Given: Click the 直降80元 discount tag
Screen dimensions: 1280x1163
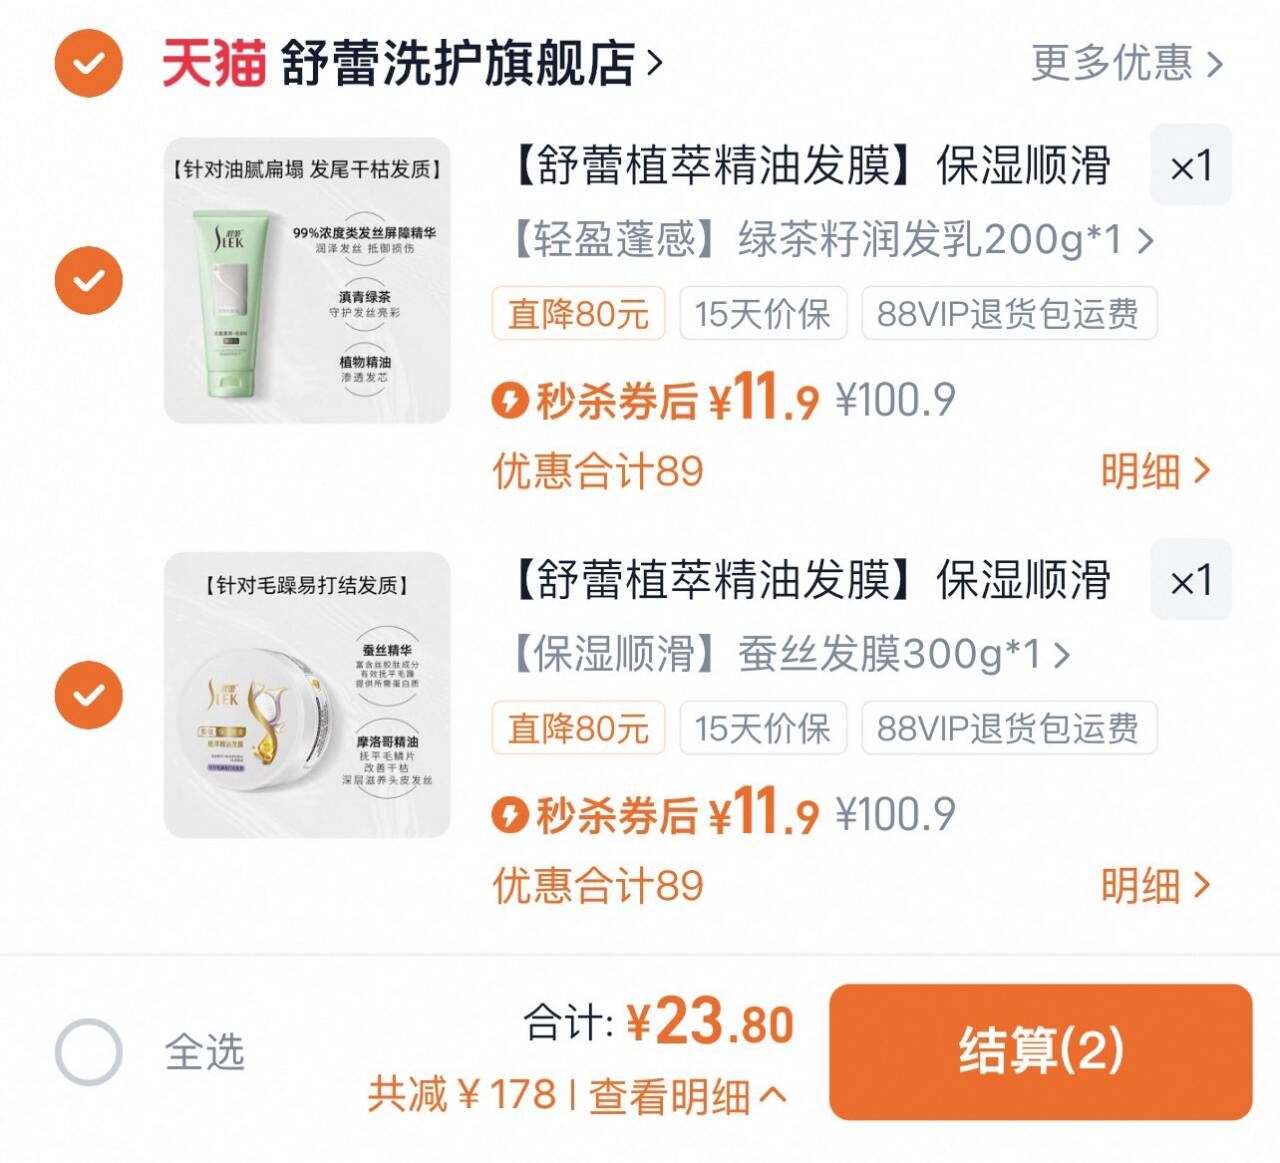Looking at the screenshot, I should 579,314.
